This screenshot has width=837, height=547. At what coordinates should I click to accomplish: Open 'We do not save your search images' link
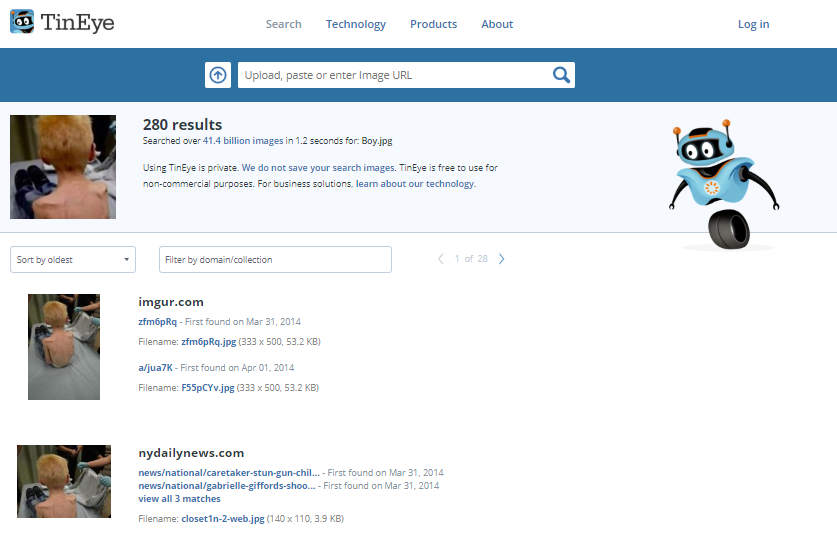click(318, 168)
